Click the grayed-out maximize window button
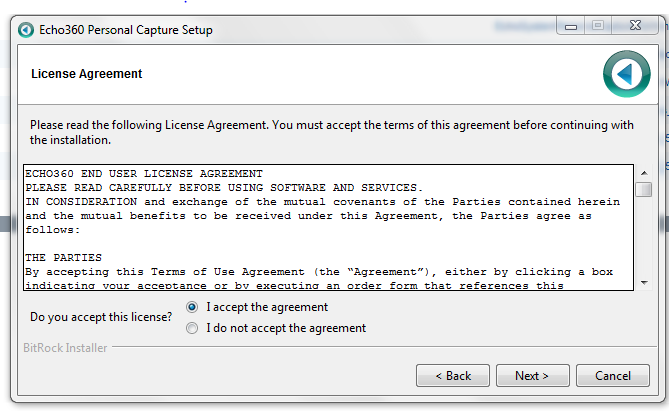Viewport: 669px width, 411px height. click(598, 26)
